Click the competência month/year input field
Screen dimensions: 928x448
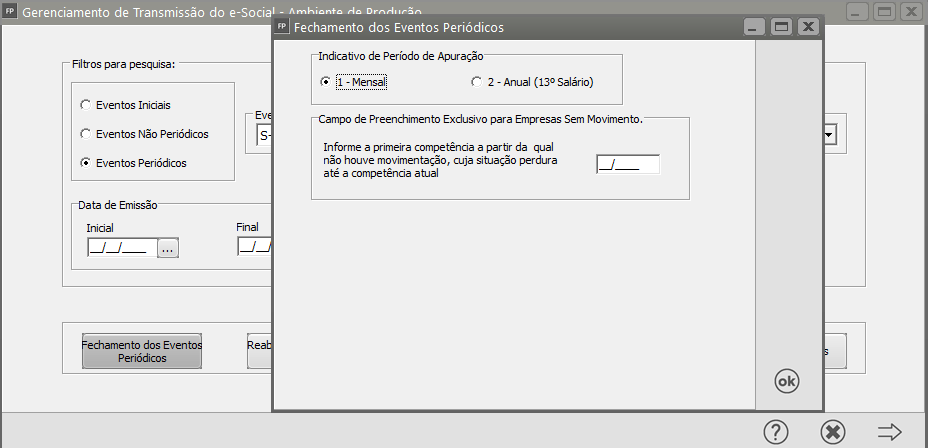(x=627, y=165)
